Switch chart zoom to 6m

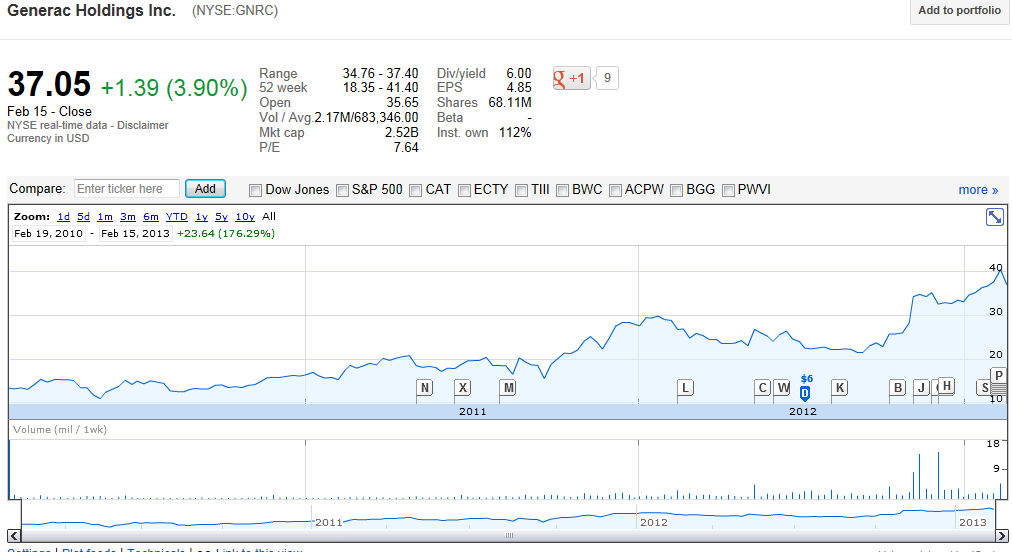click(x=150, y=217)
